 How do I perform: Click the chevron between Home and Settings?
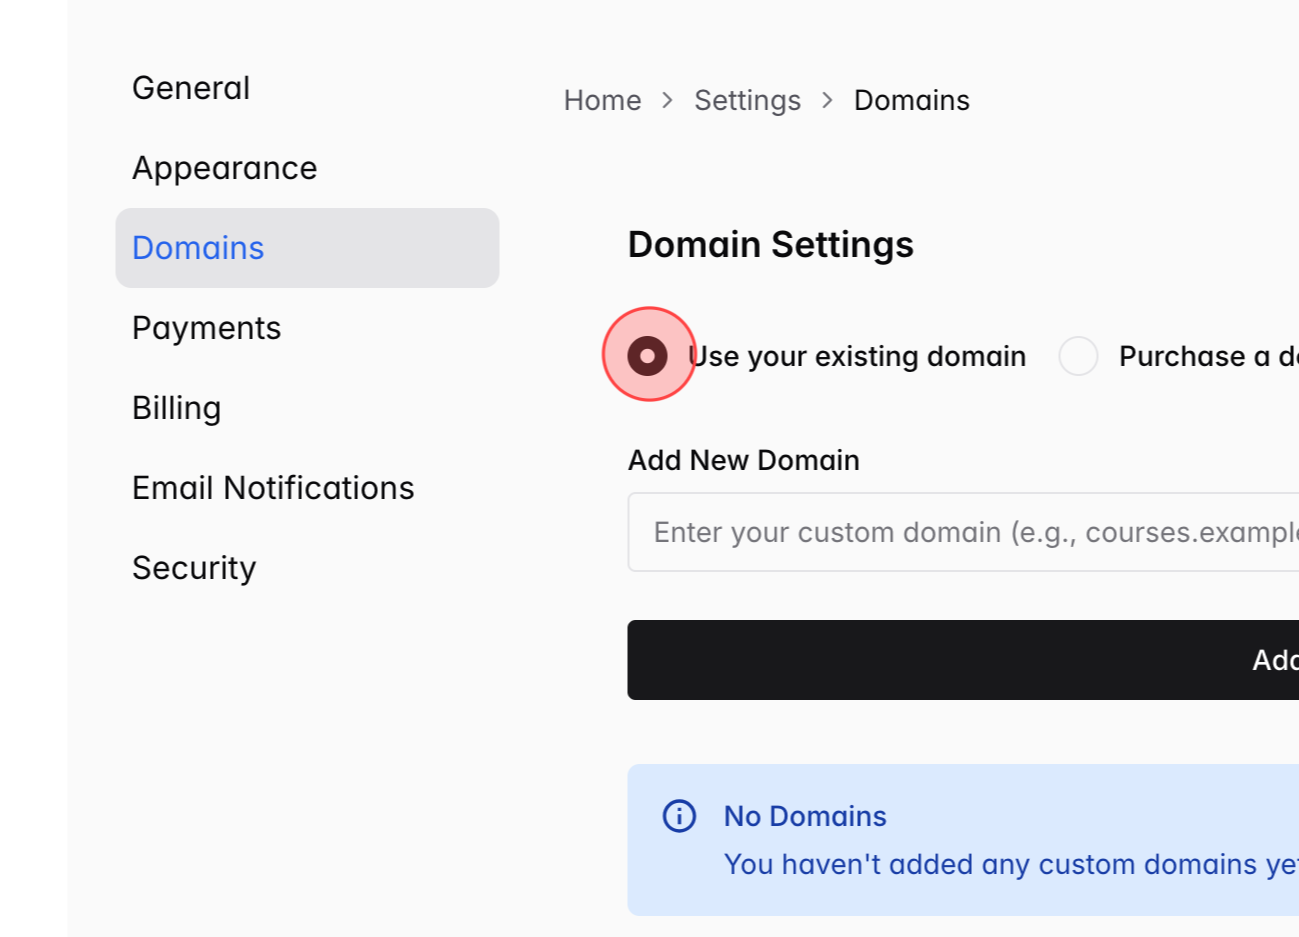click(668, 100)
